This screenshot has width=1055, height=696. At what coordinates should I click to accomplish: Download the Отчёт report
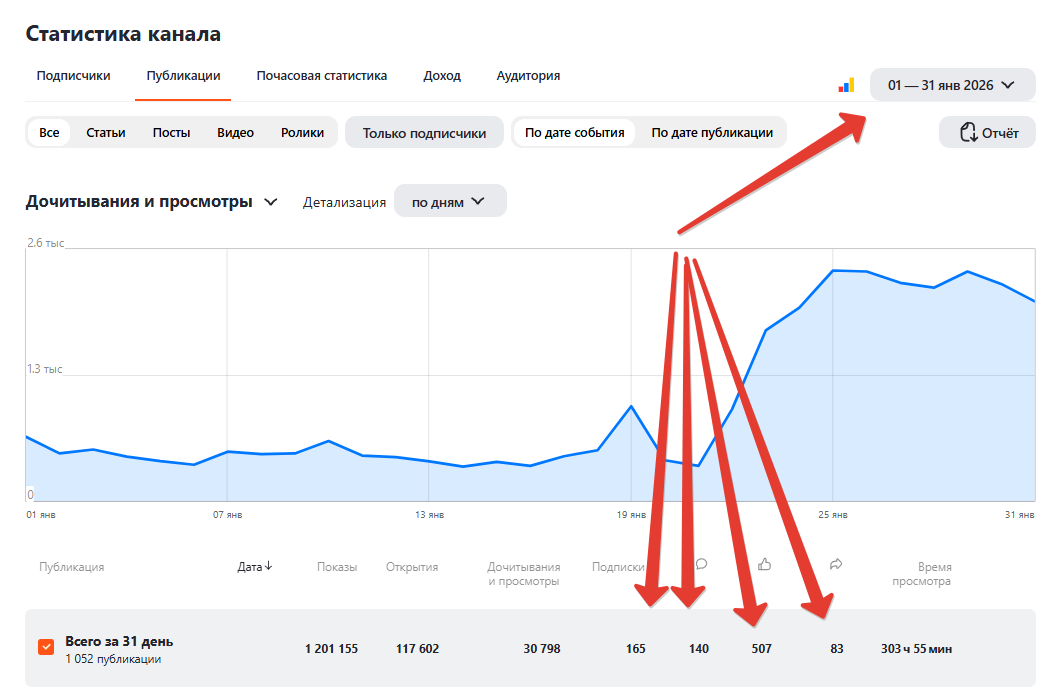987,133
